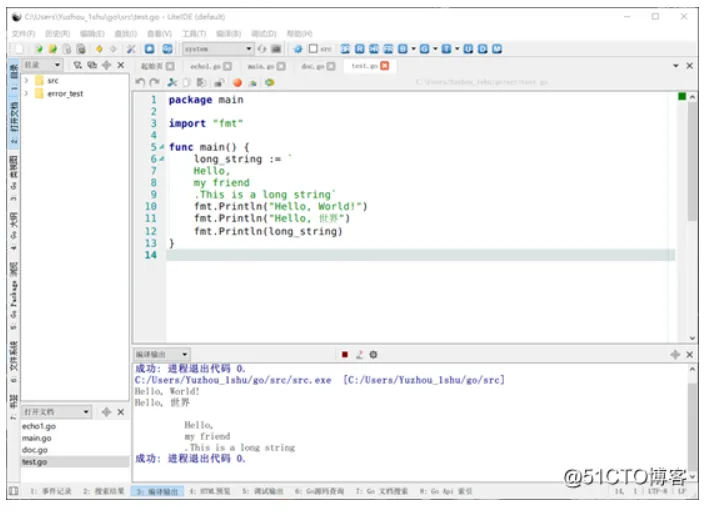
Task: Toggle the 4: Go 大纲 side tab
Action: pyautogui.click(x=14, y=231)
